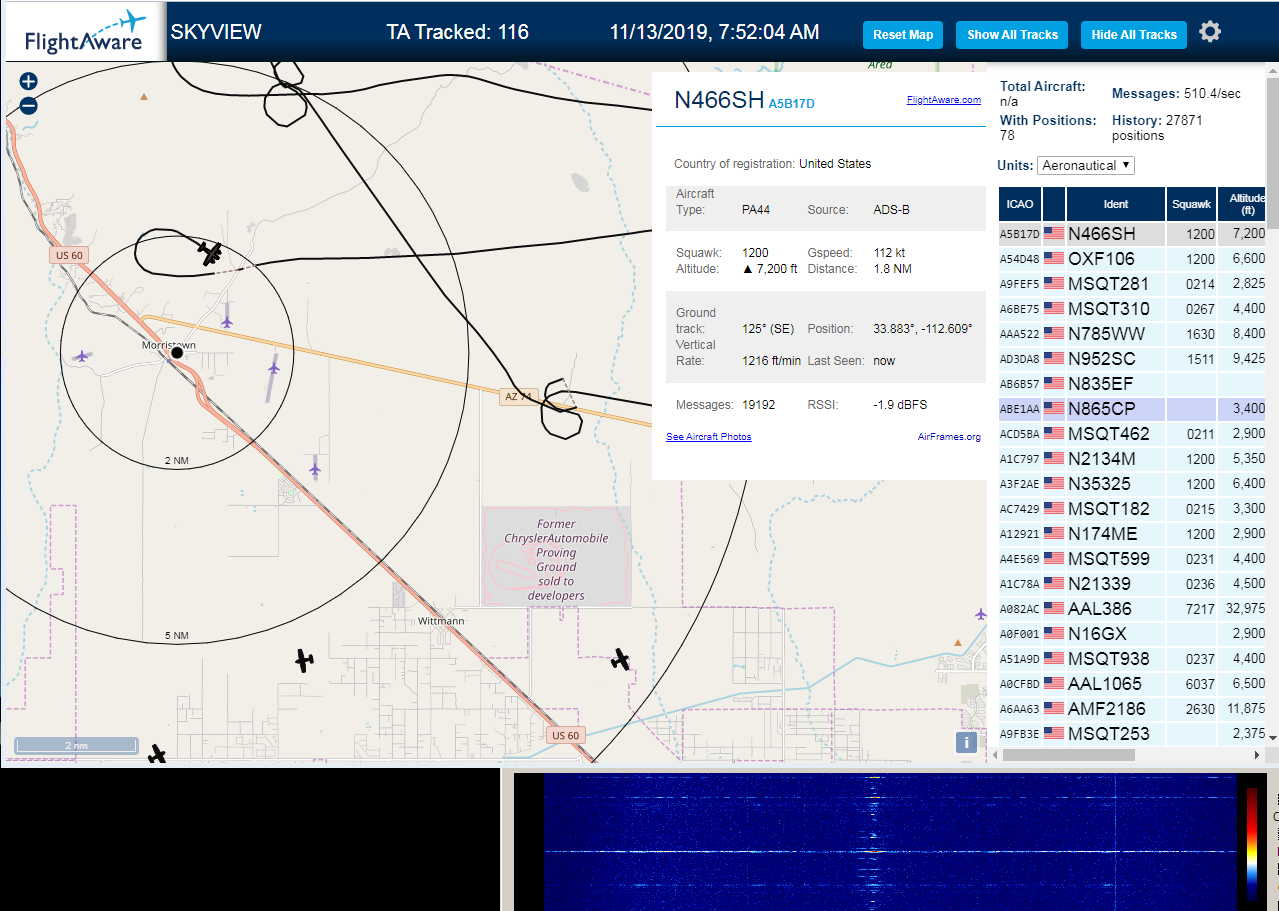1279x911 pixels.
Task: Sort table by Altitude column header
Action: [1244, 204]
